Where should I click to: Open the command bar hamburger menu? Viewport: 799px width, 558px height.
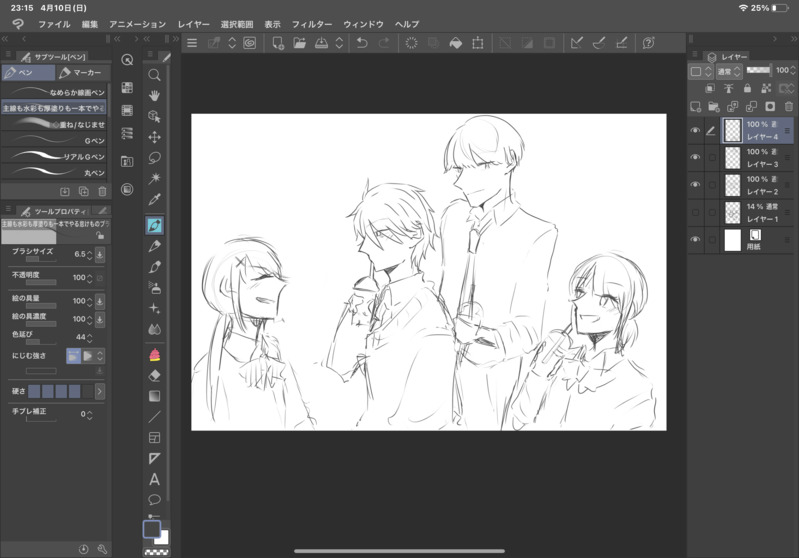192,43
